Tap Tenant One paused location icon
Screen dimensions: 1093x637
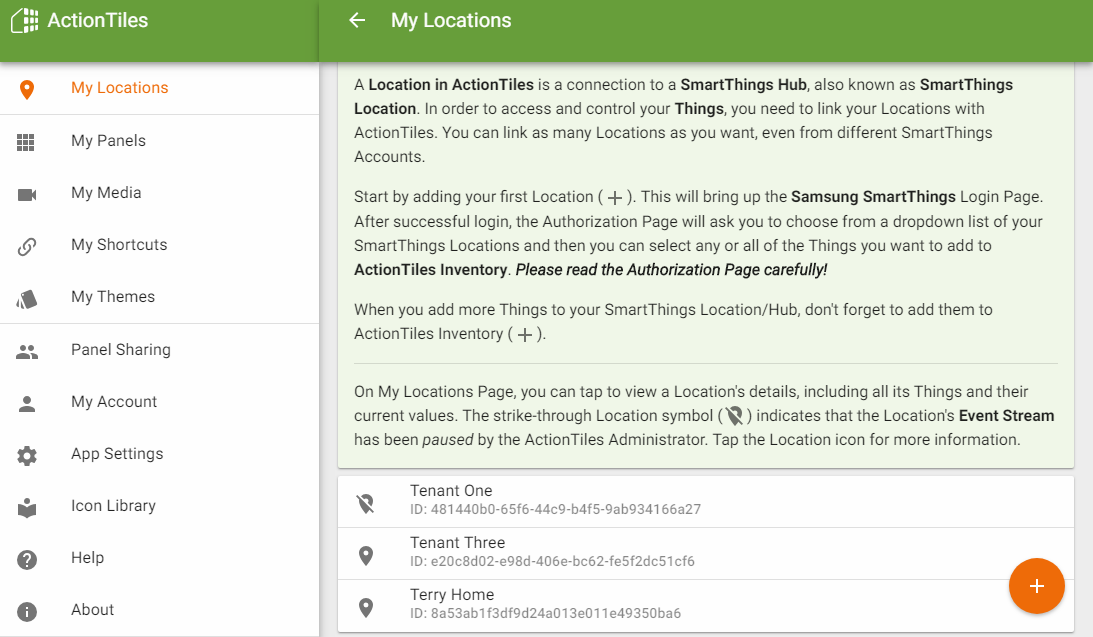click(x=365, y=503)
